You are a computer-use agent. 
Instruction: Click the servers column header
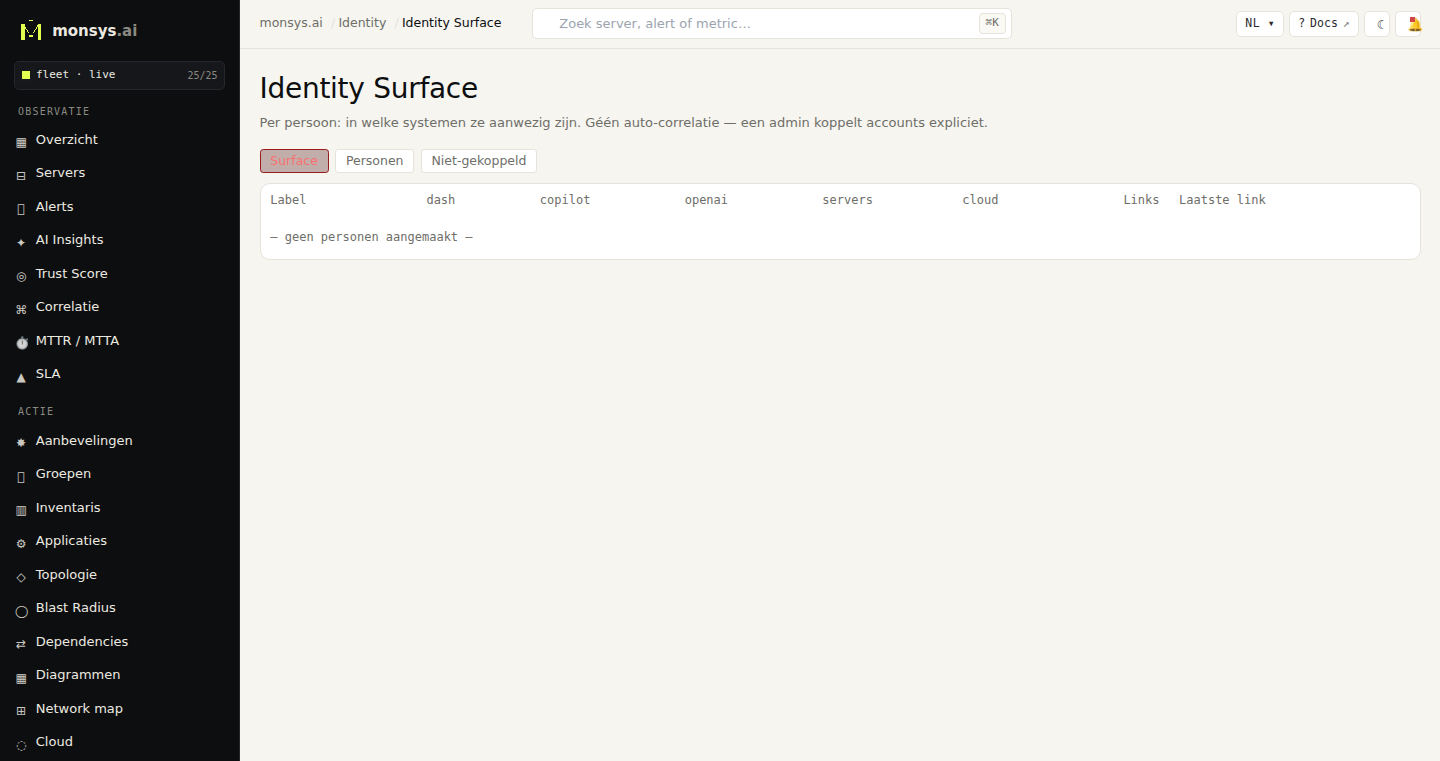coord(848,200)
